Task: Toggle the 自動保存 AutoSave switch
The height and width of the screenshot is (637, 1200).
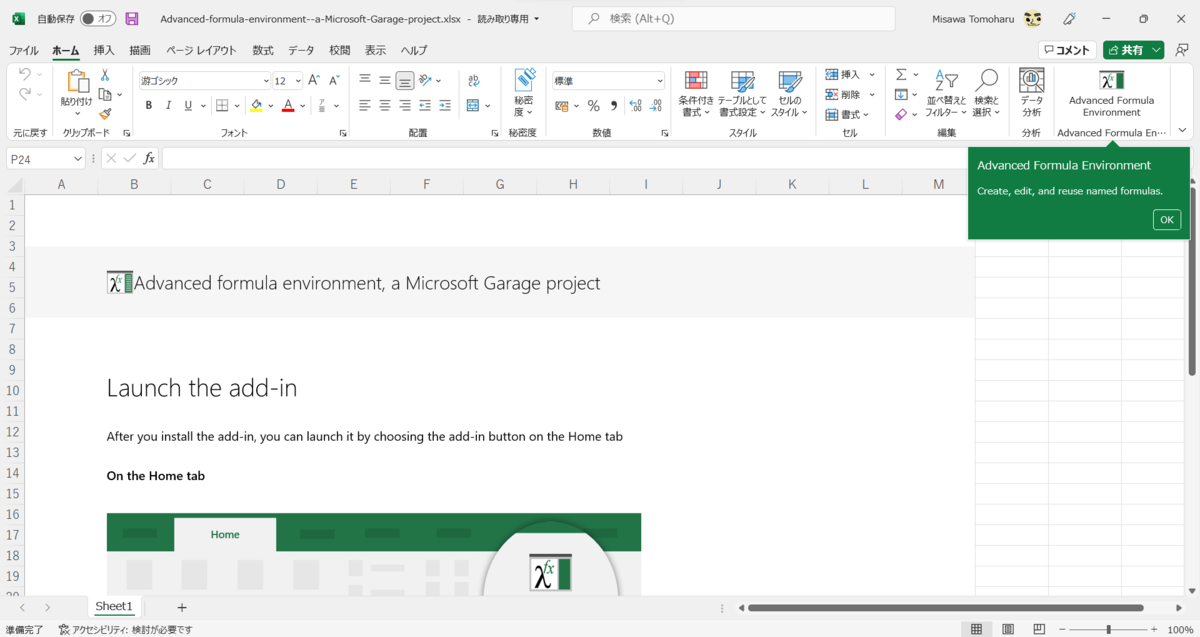Action: (x=98, y=19)
